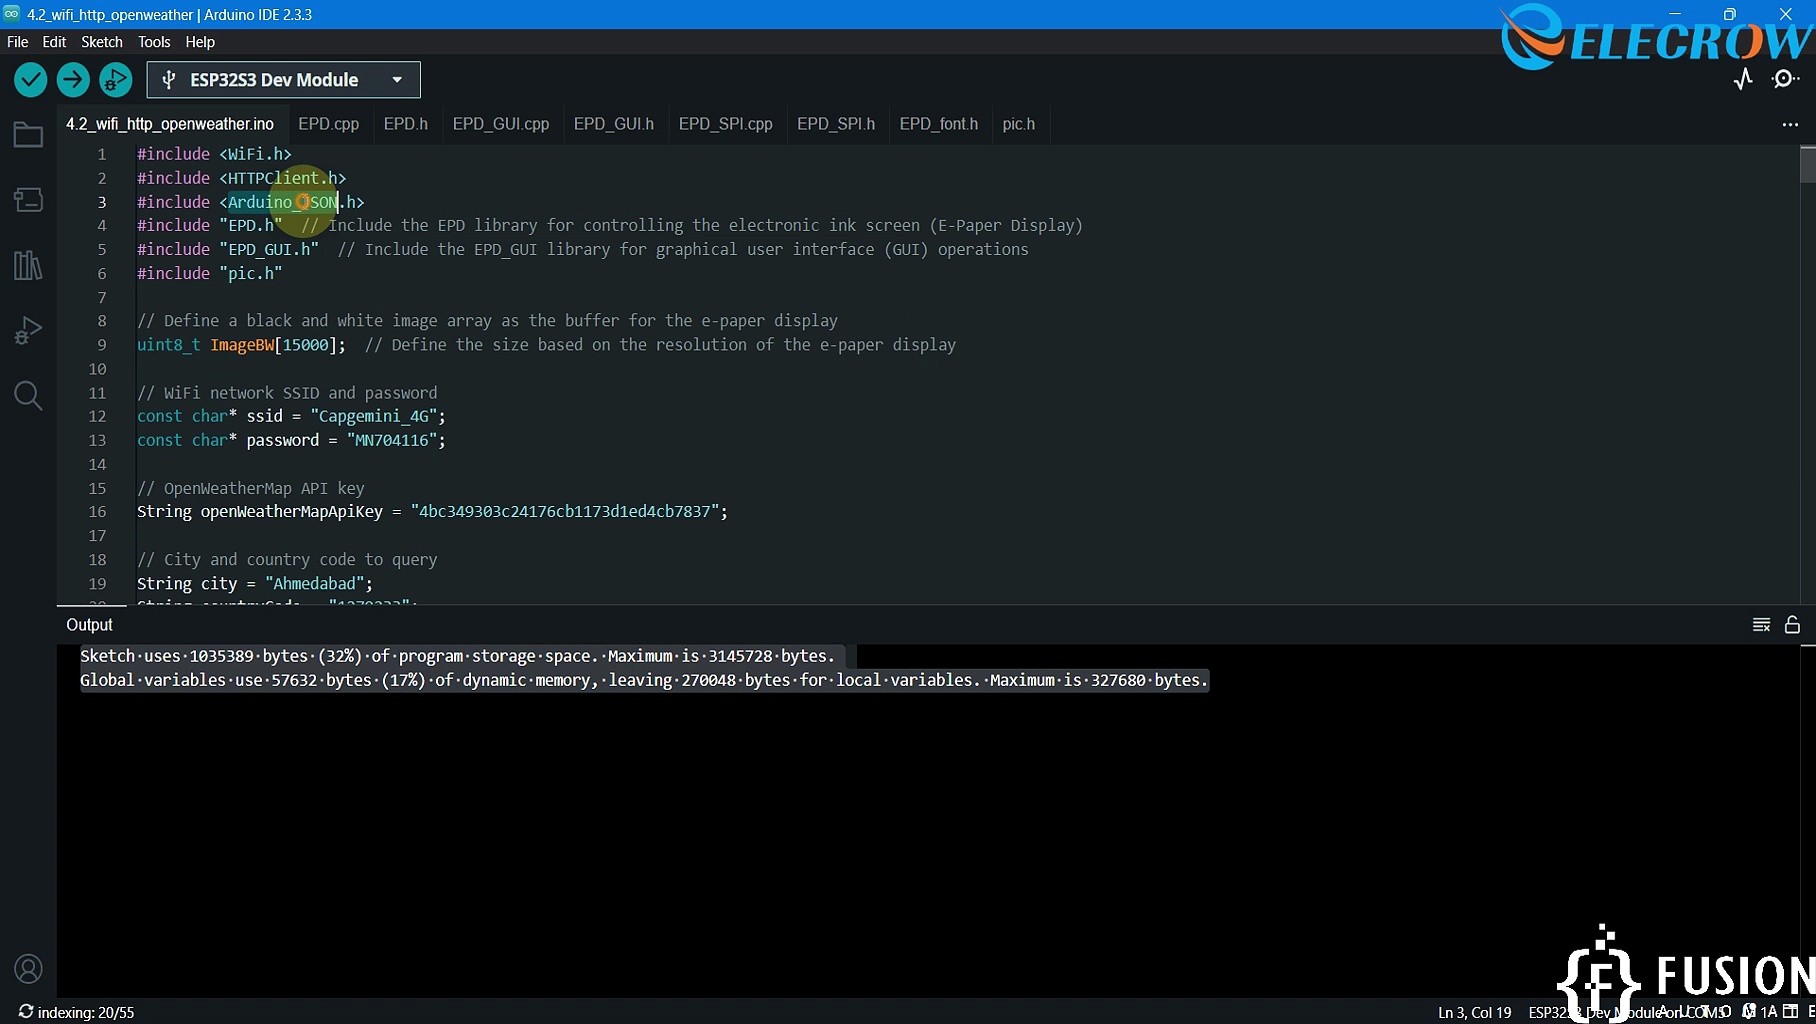This screenshot has height=1024, width=1816.
Task: Click on the openWeatherMapApiKey string value
Action: point(565,512)
